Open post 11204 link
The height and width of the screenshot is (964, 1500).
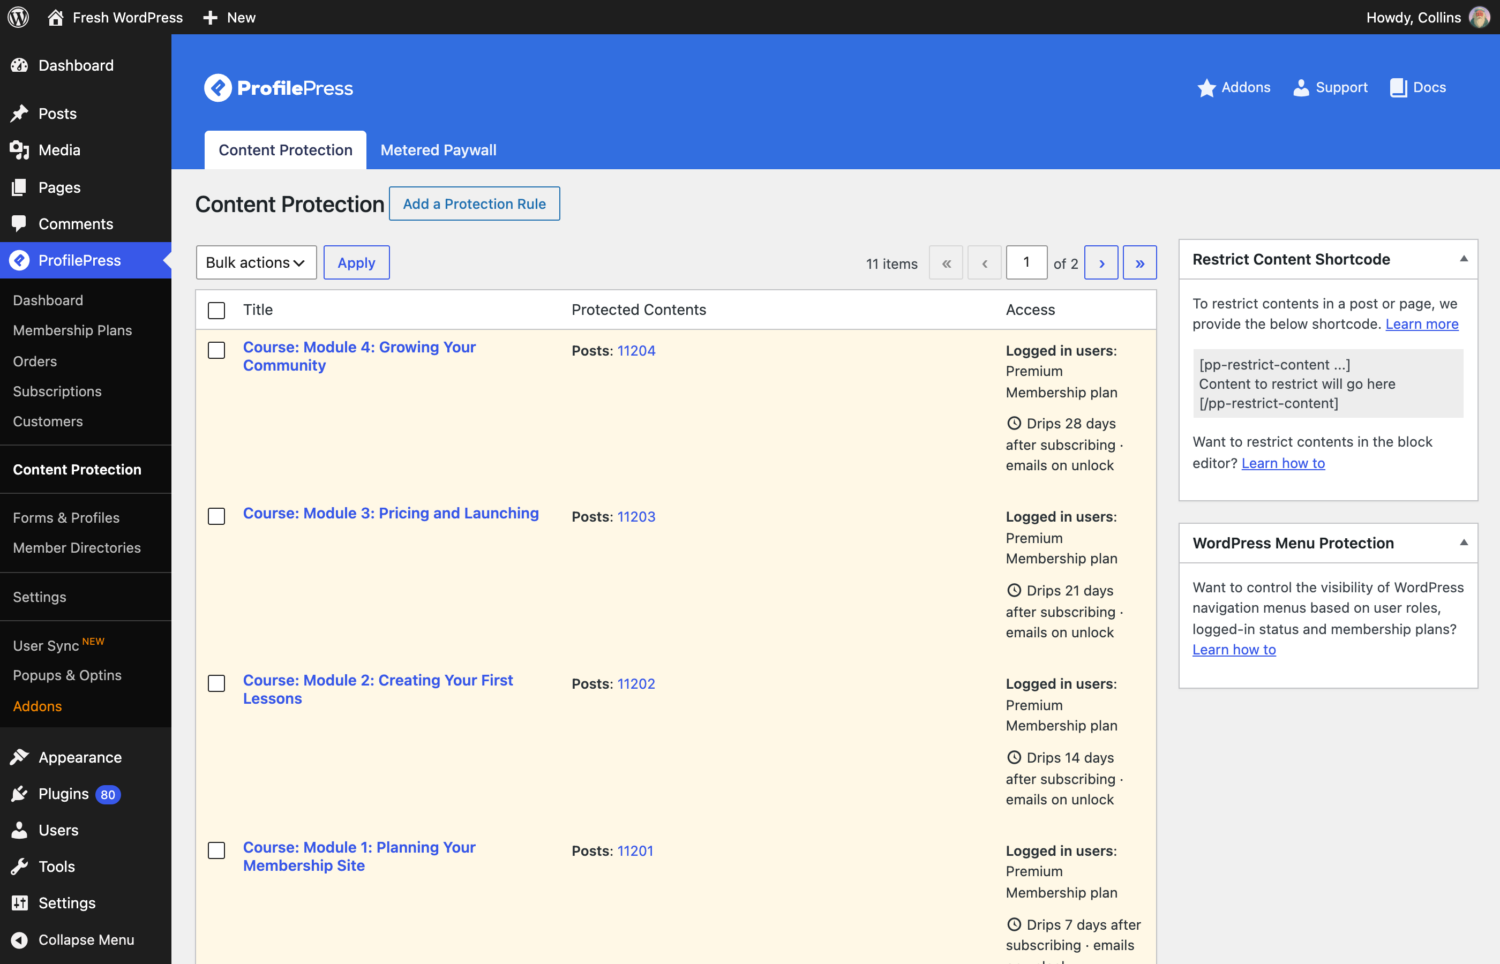[x=636, y=351]
